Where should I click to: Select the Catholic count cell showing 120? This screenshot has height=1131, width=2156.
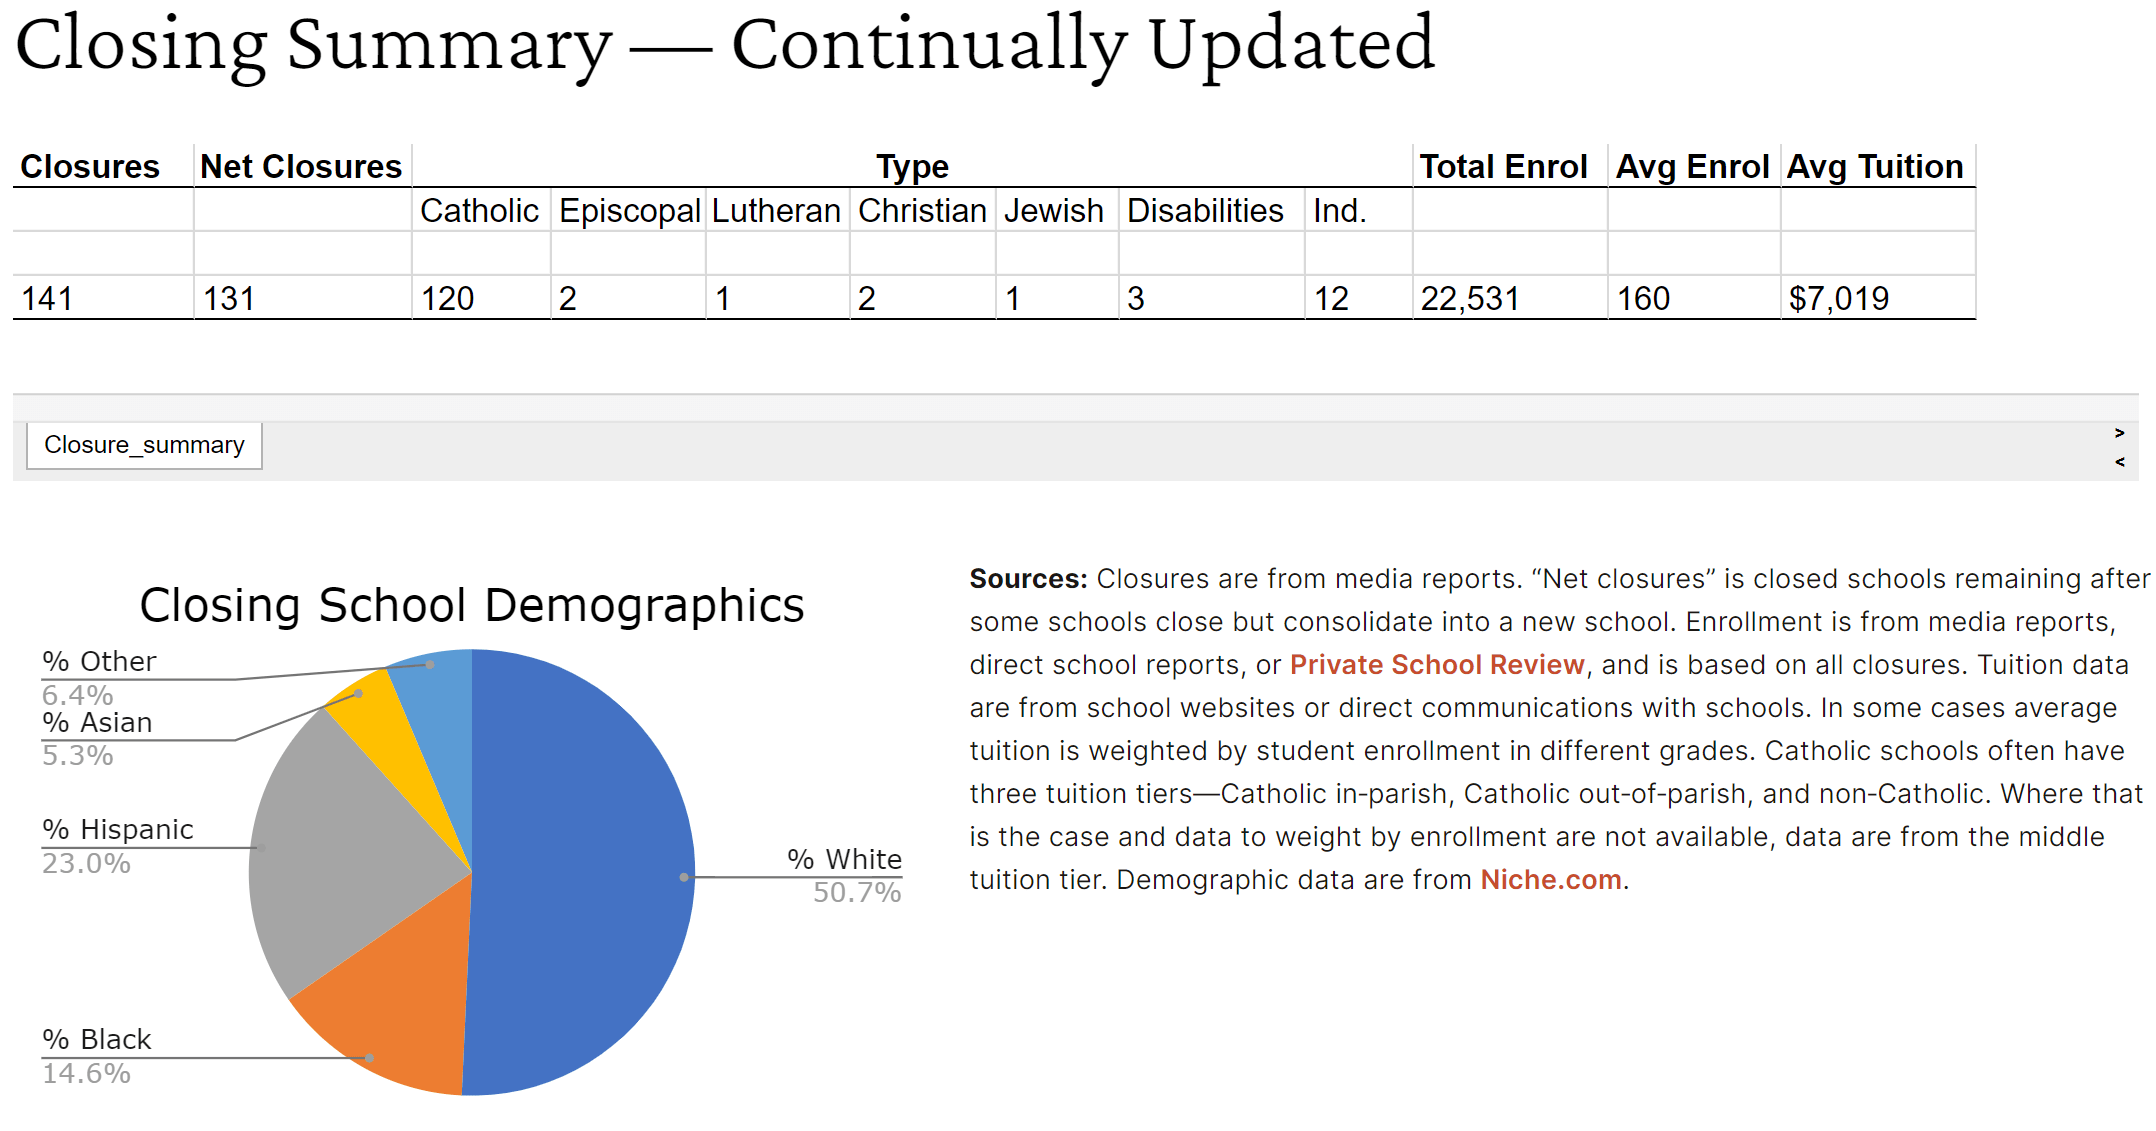pos(447,299)
